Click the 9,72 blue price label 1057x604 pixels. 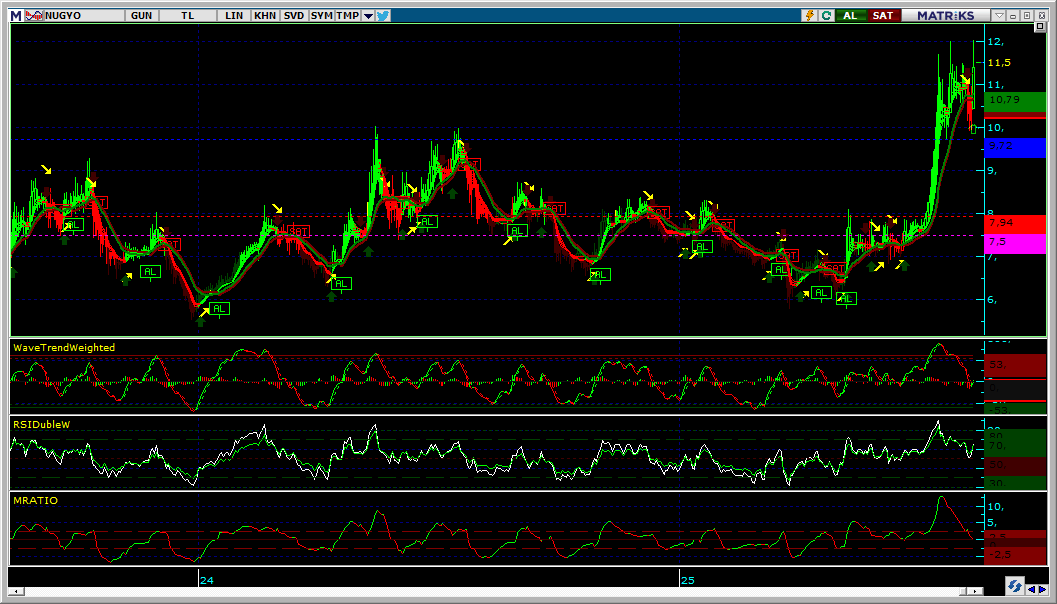tap(1015, 147)
